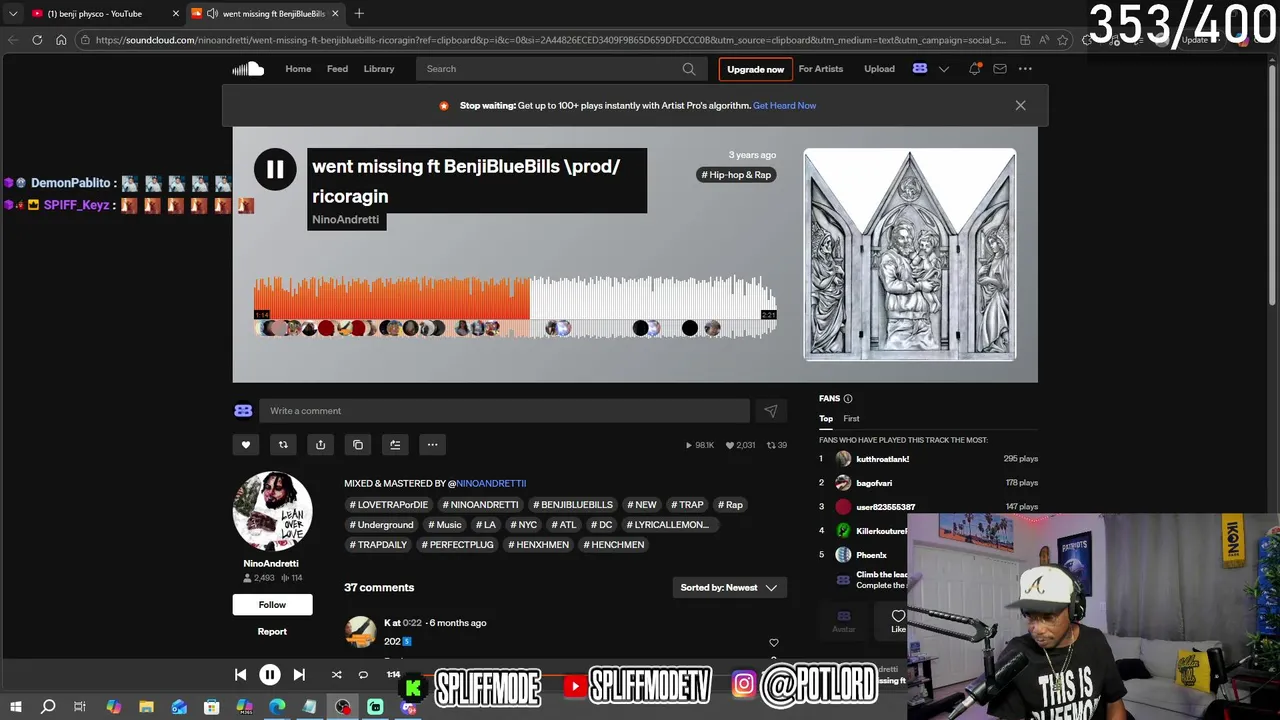Screen dimensions: 1280x720
Task: Click the #HENCHMEN tag
Action: pos(614,545)
